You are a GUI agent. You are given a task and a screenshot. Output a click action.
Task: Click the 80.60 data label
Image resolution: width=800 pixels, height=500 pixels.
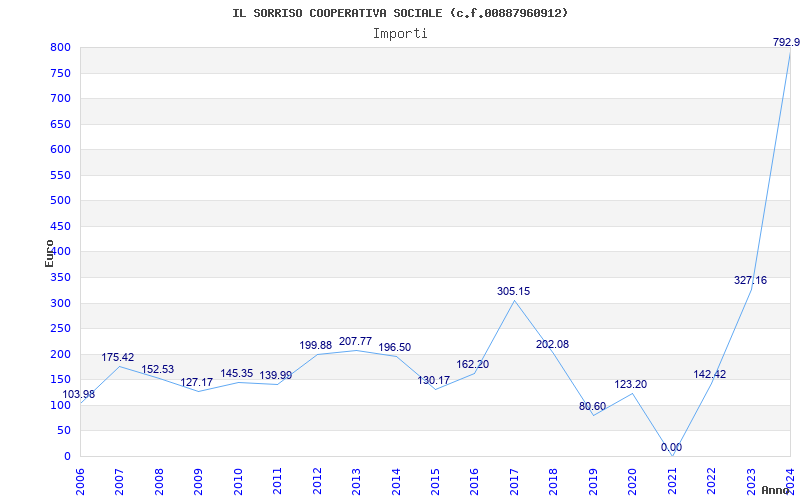tap(592, 407)
